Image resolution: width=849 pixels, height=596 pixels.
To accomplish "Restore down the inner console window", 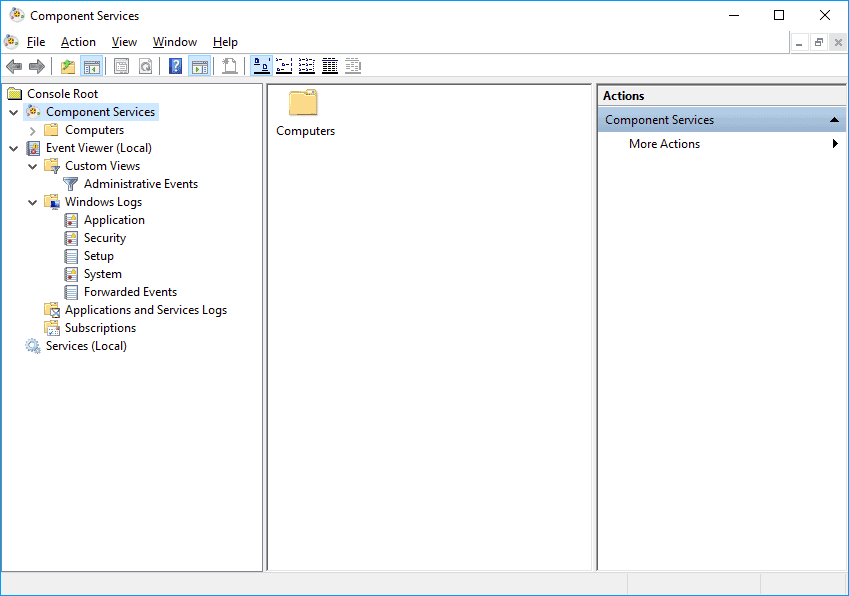I will point(819,42).
